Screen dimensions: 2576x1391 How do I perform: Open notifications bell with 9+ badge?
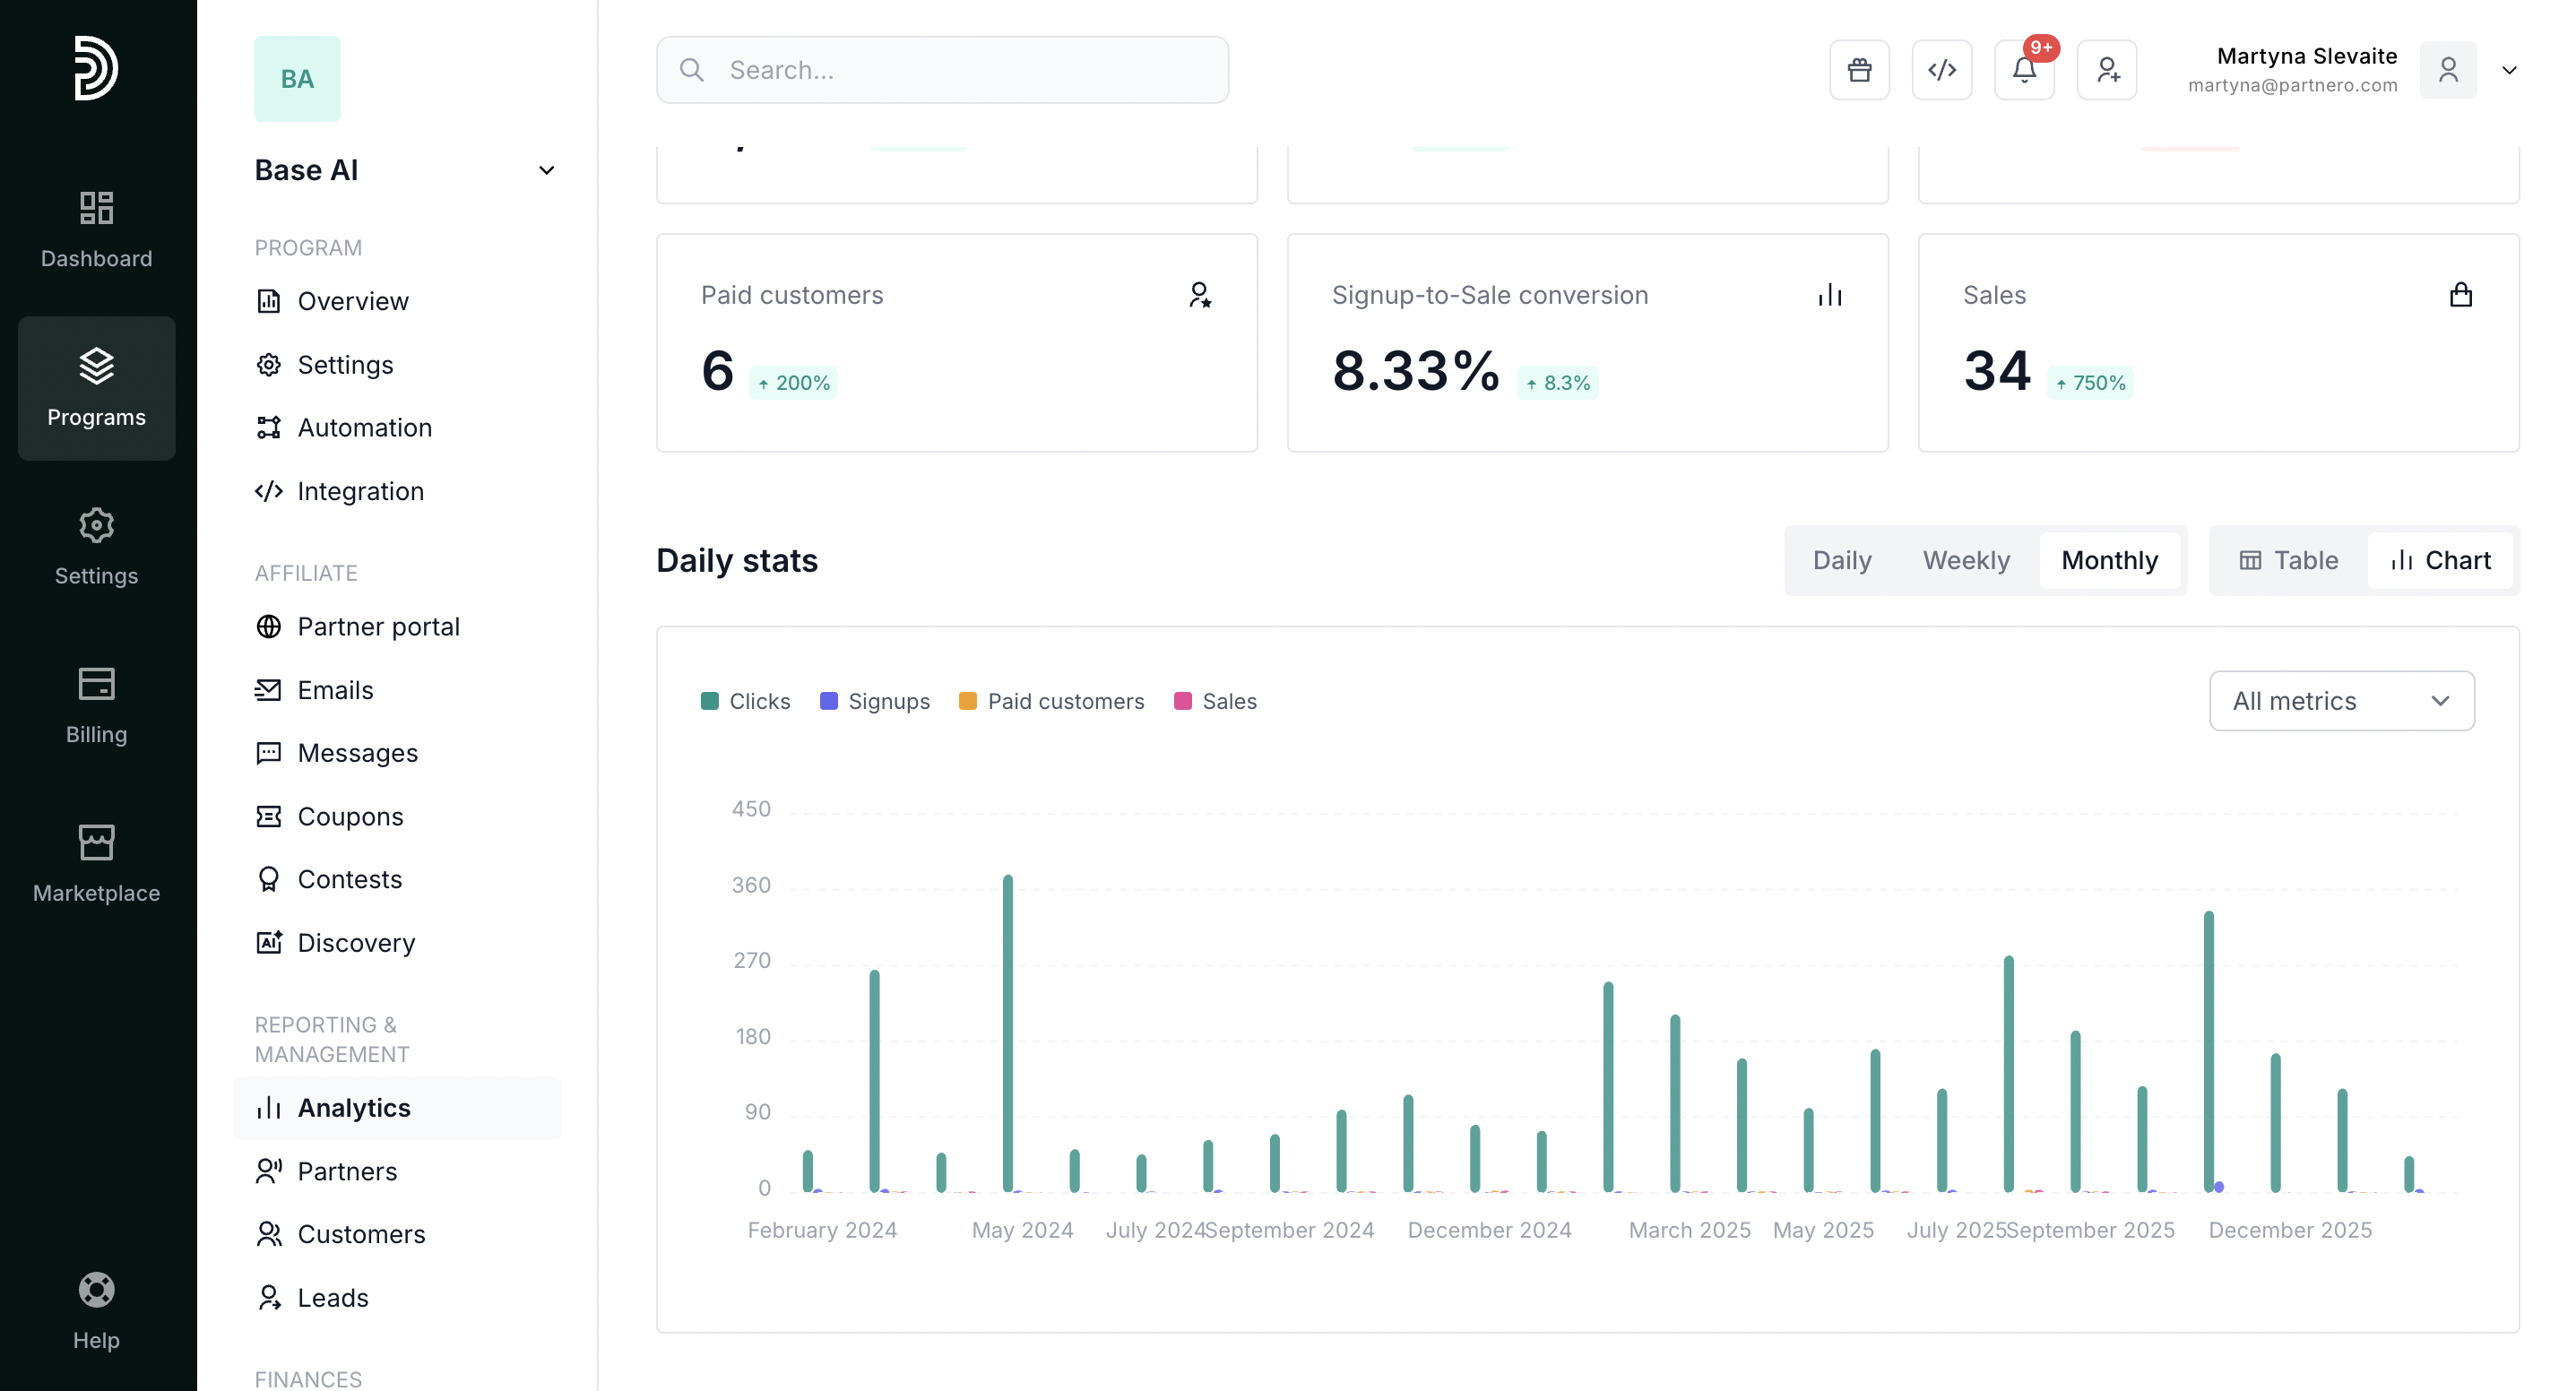click(2024, 70)
